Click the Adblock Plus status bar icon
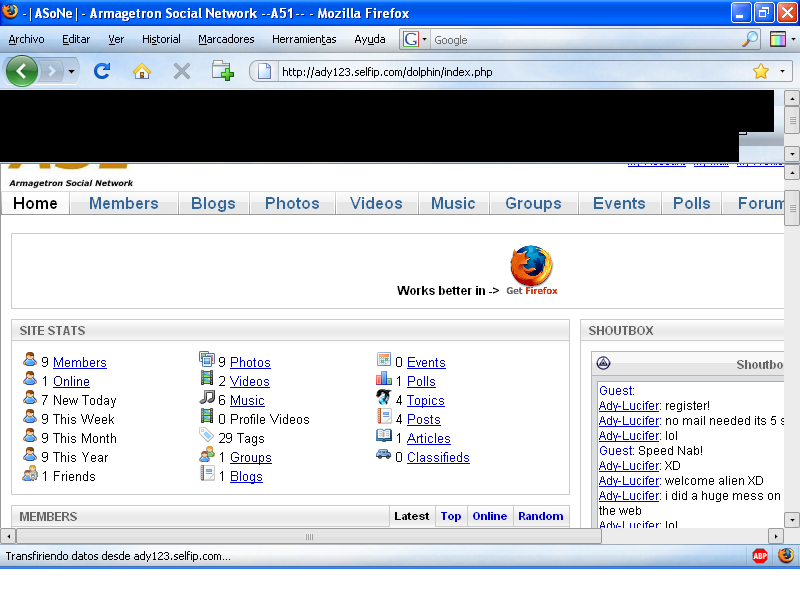800x600 pixels. pyautogui.click(x=760, y=556)
